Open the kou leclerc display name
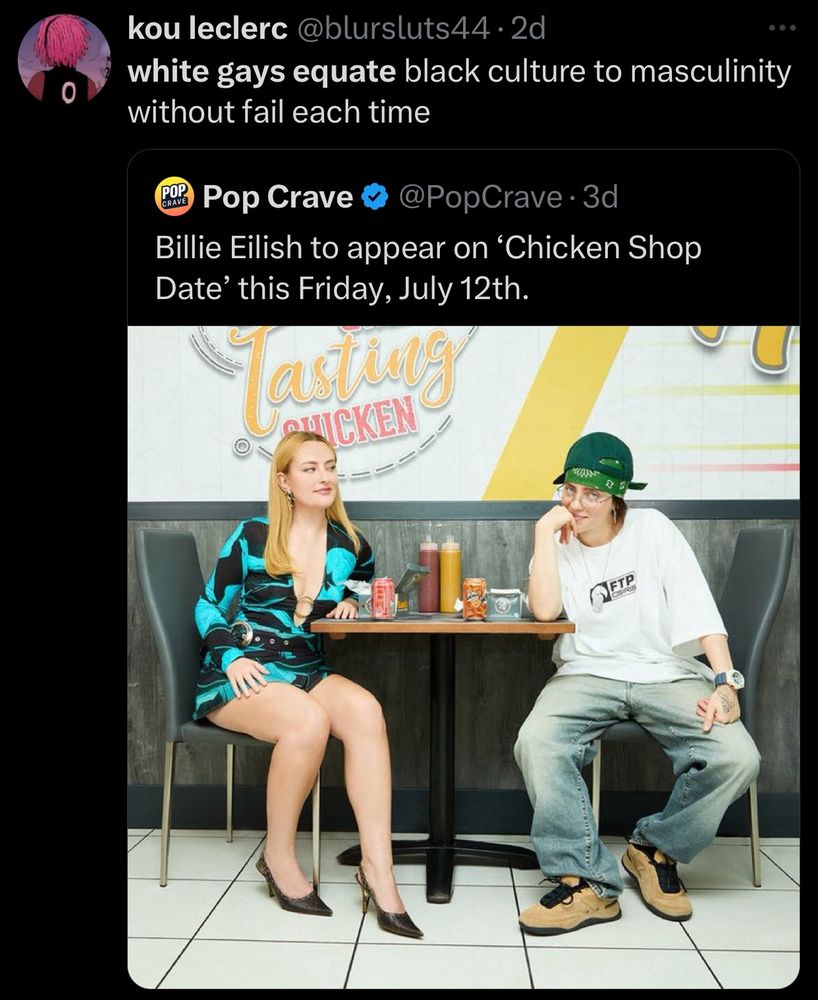 [206, 29]
